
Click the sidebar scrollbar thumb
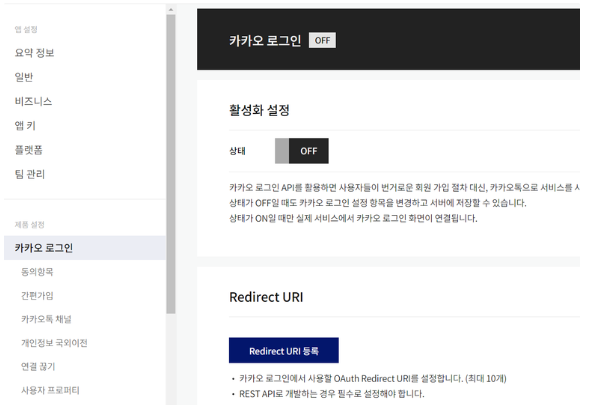(x=171, y=164)
